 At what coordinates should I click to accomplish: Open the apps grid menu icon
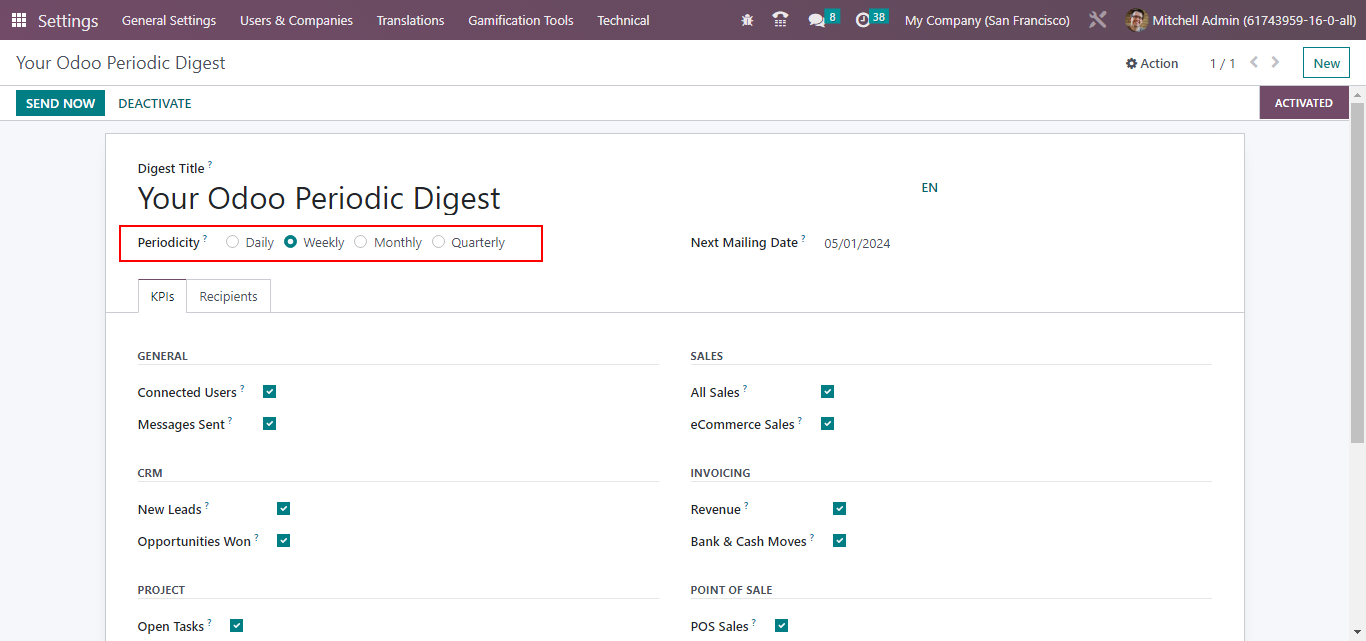point(19,20)
